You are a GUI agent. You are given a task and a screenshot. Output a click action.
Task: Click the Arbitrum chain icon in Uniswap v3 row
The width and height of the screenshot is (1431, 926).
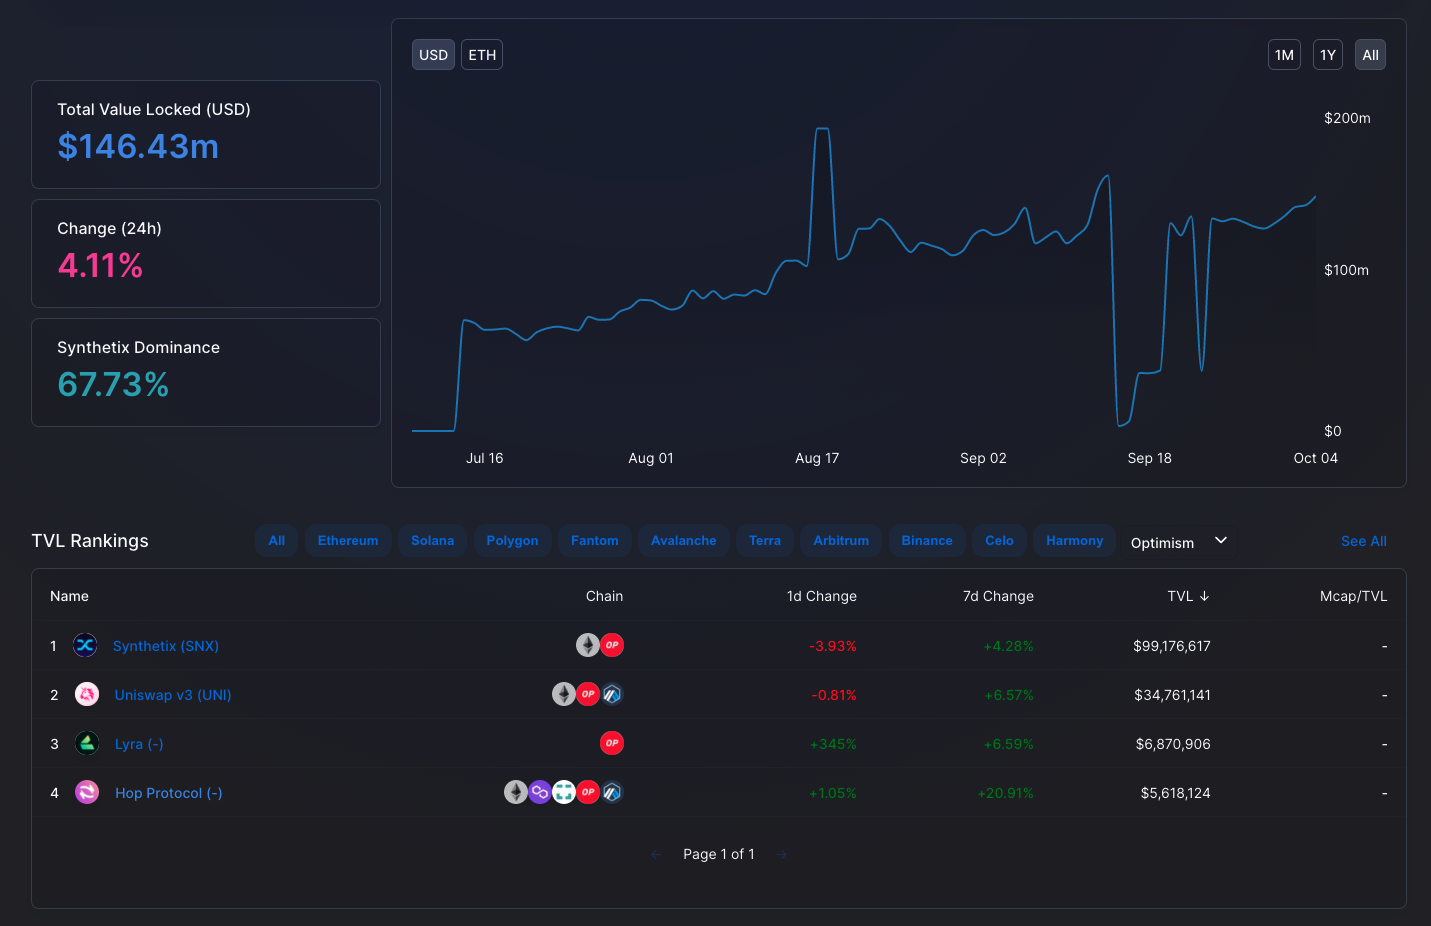tap(612, 694)
